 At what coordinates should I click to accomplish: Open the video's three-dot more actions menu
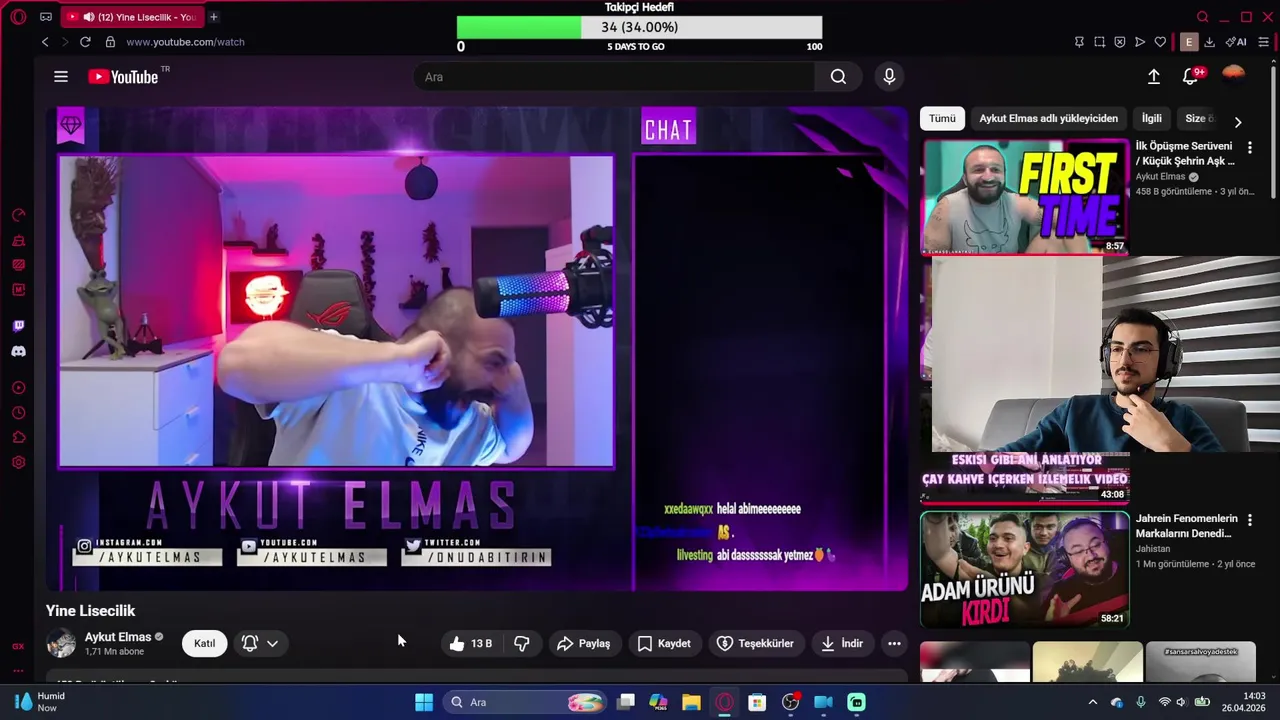point(894,644)
